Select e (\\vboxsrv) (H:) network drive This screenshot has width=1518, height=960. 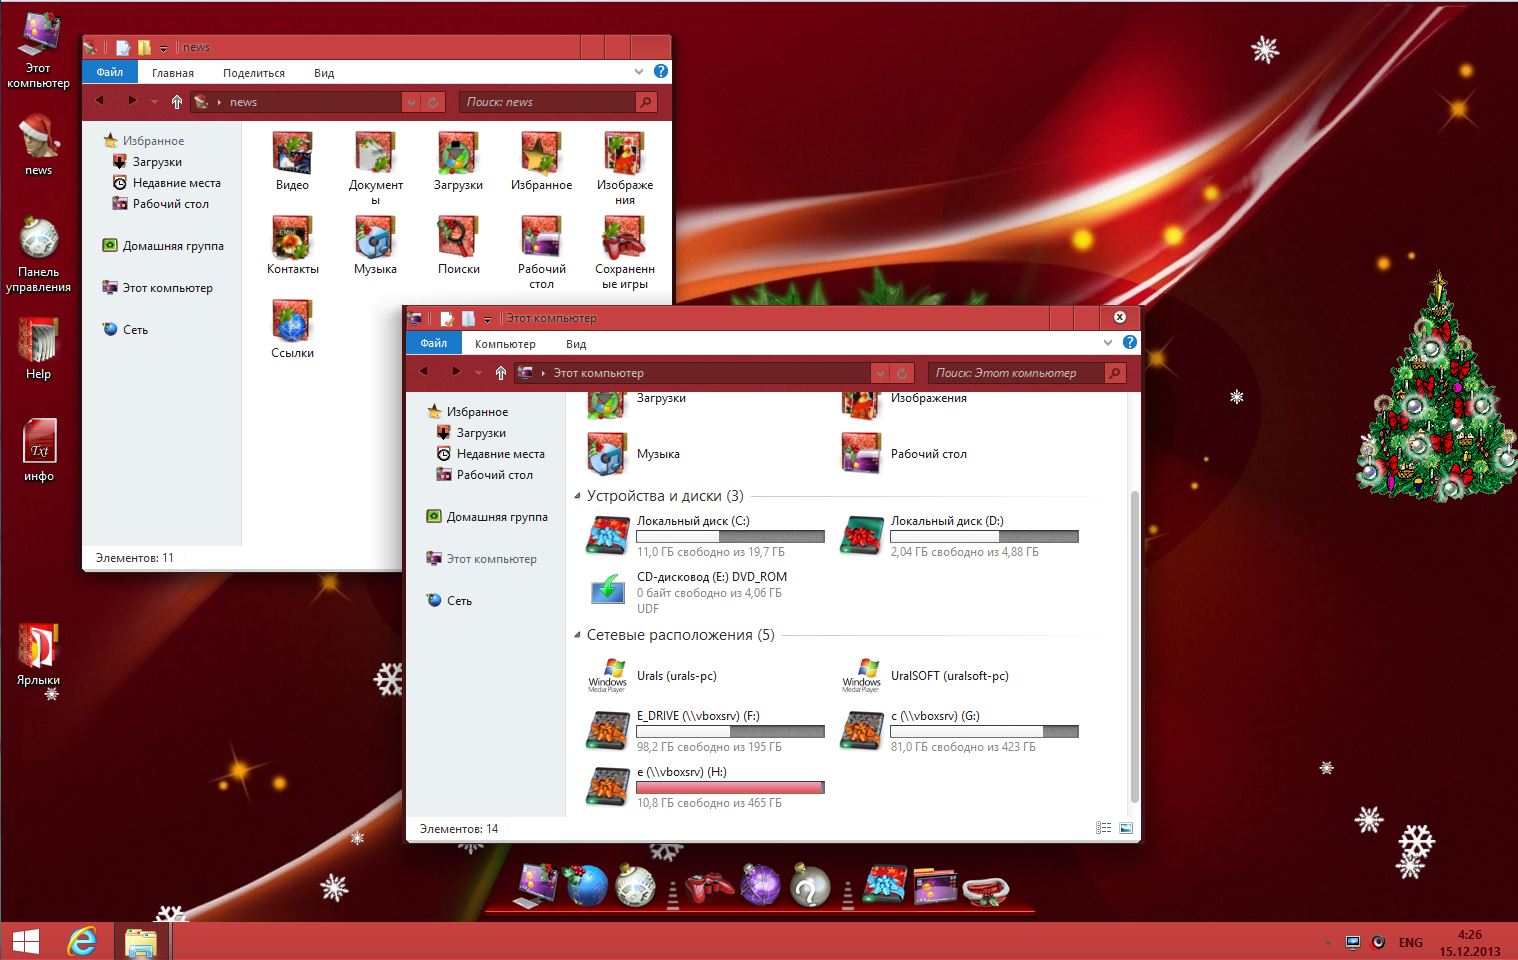tap(705, 787)
